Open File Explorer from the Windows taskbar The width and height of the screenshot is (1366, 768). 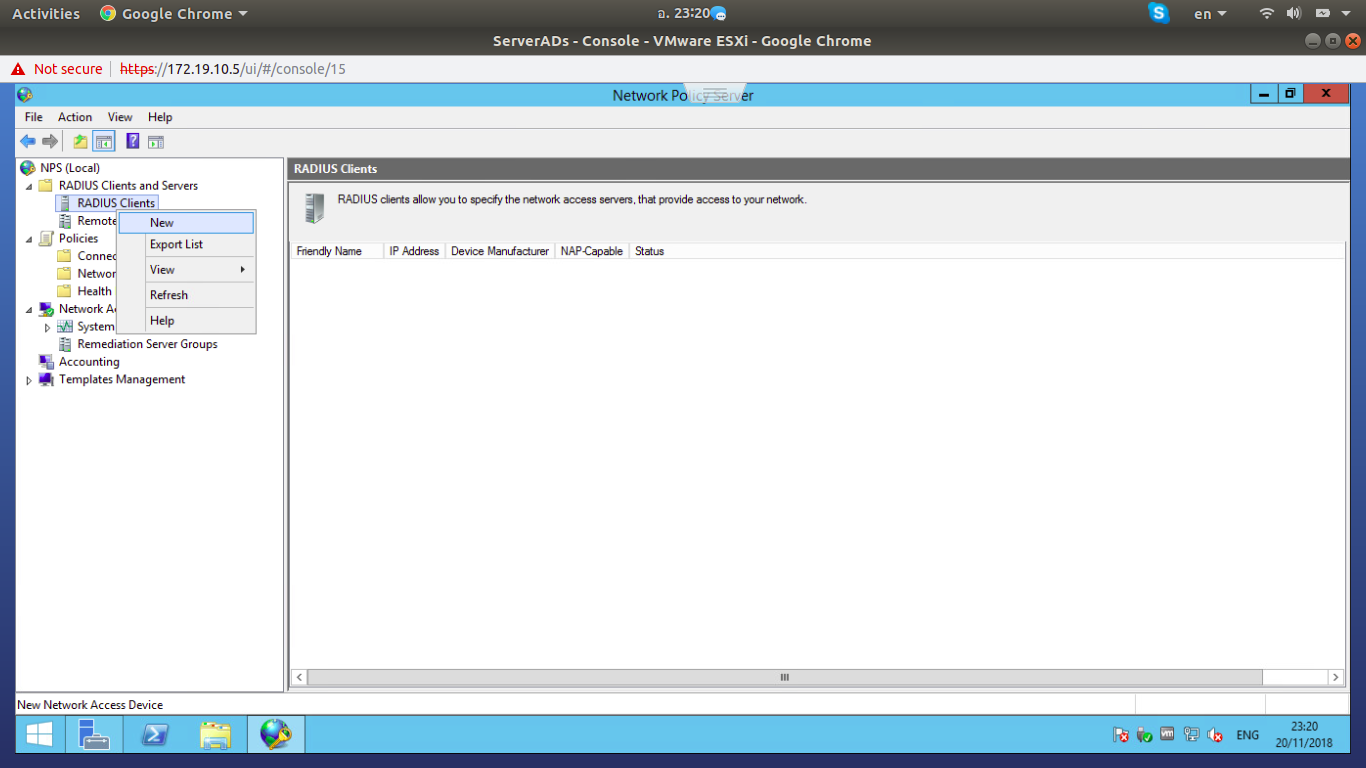(x=215, y=735)
